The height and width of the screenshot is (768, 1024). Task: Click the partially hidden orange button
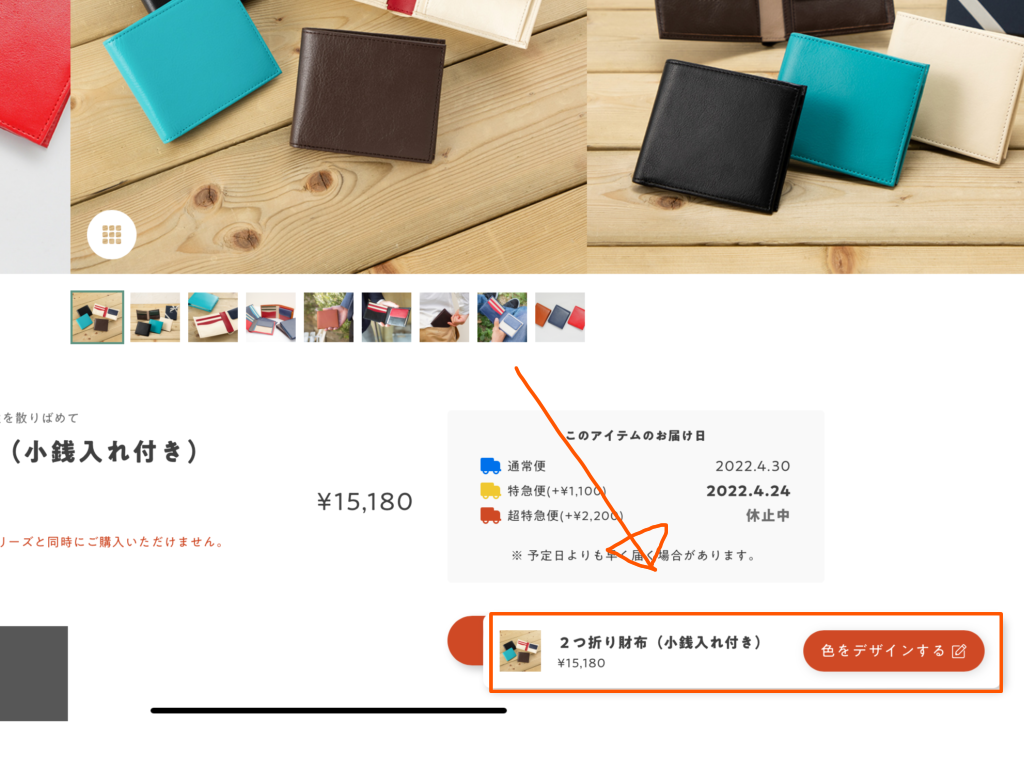click(469, 641)
